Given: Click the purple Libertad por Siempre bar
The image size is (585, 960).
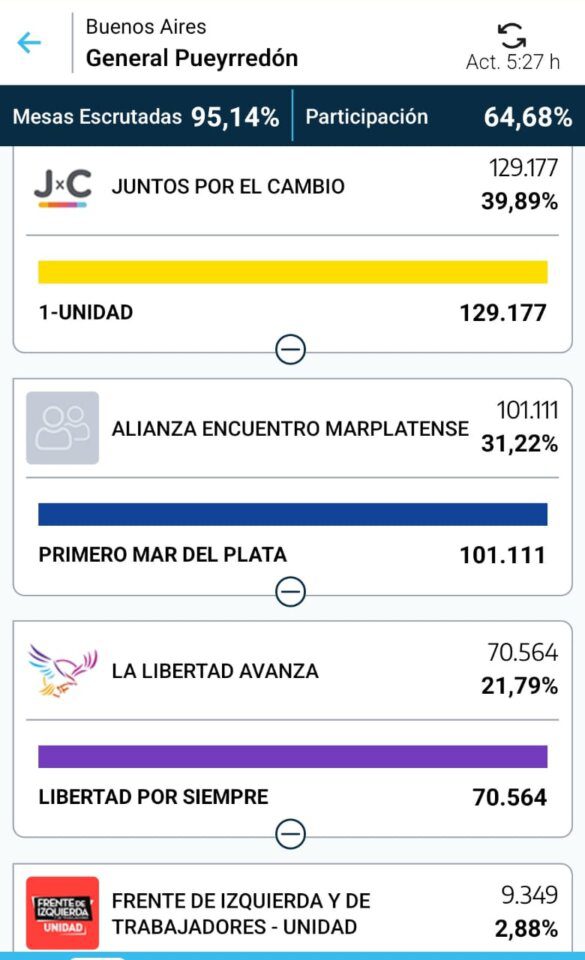Looking at the screenshot, I should coord(292,757).
